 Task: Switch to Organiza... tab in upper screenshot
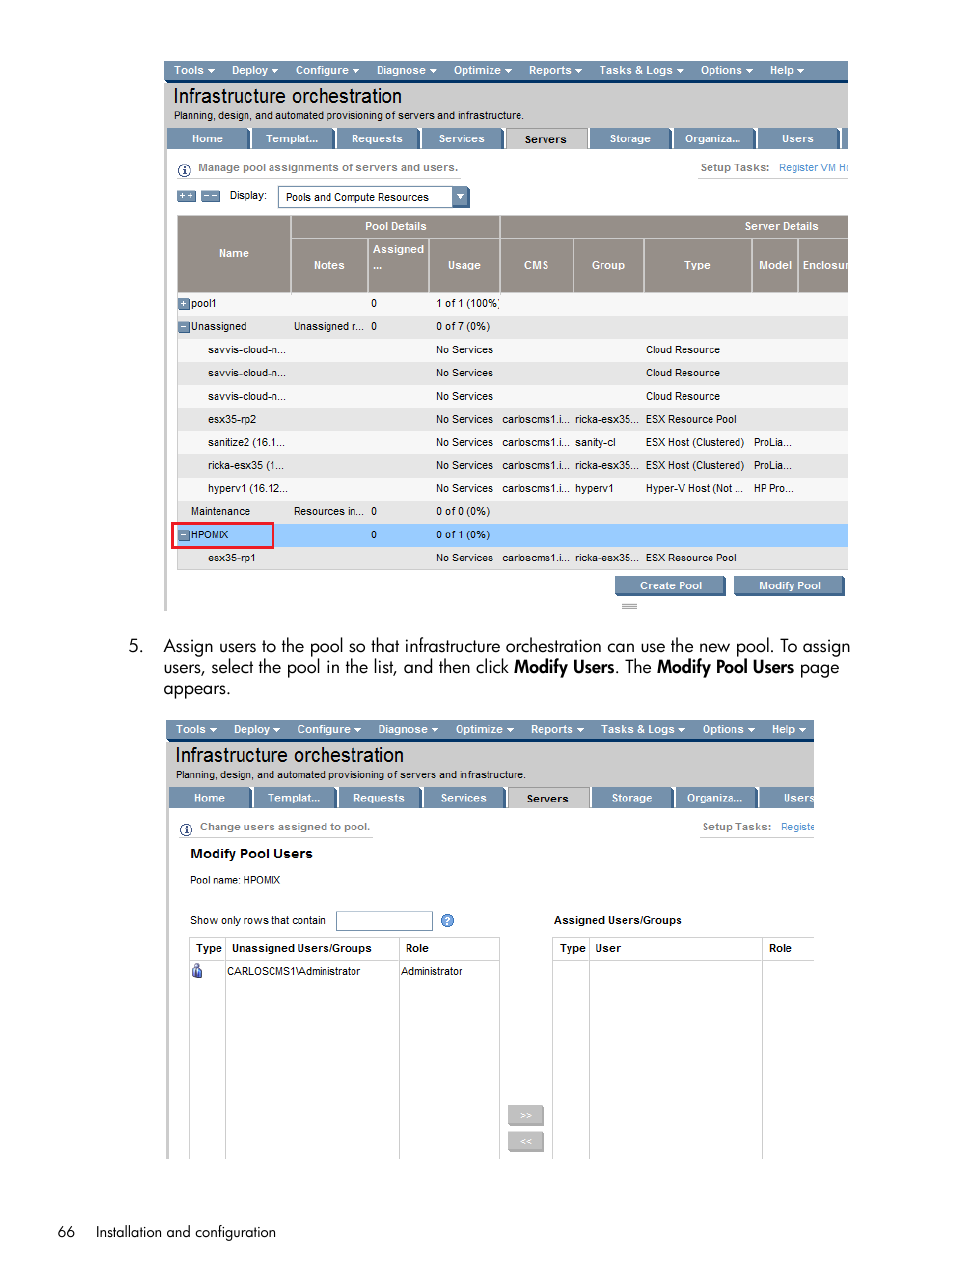(713, 139)
